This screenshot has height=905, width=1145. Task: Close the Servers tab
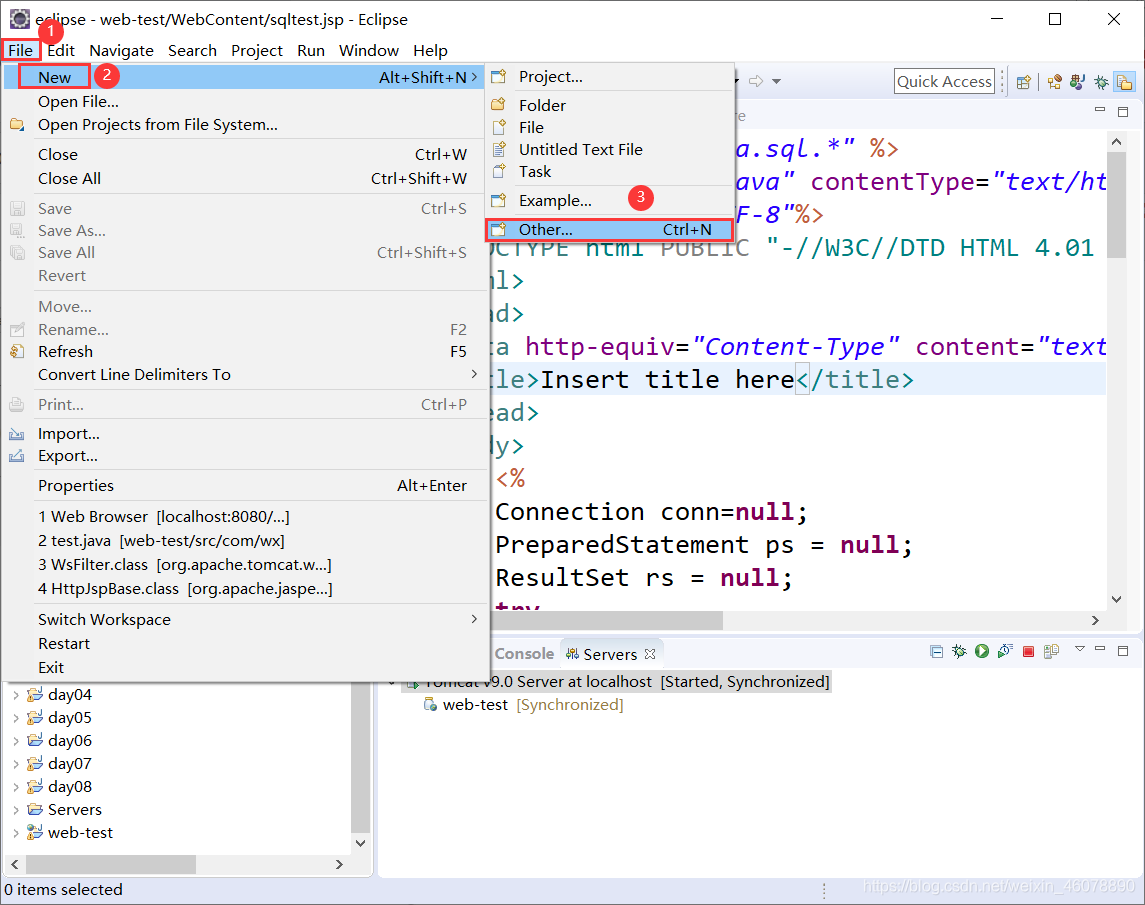(650, 654)
